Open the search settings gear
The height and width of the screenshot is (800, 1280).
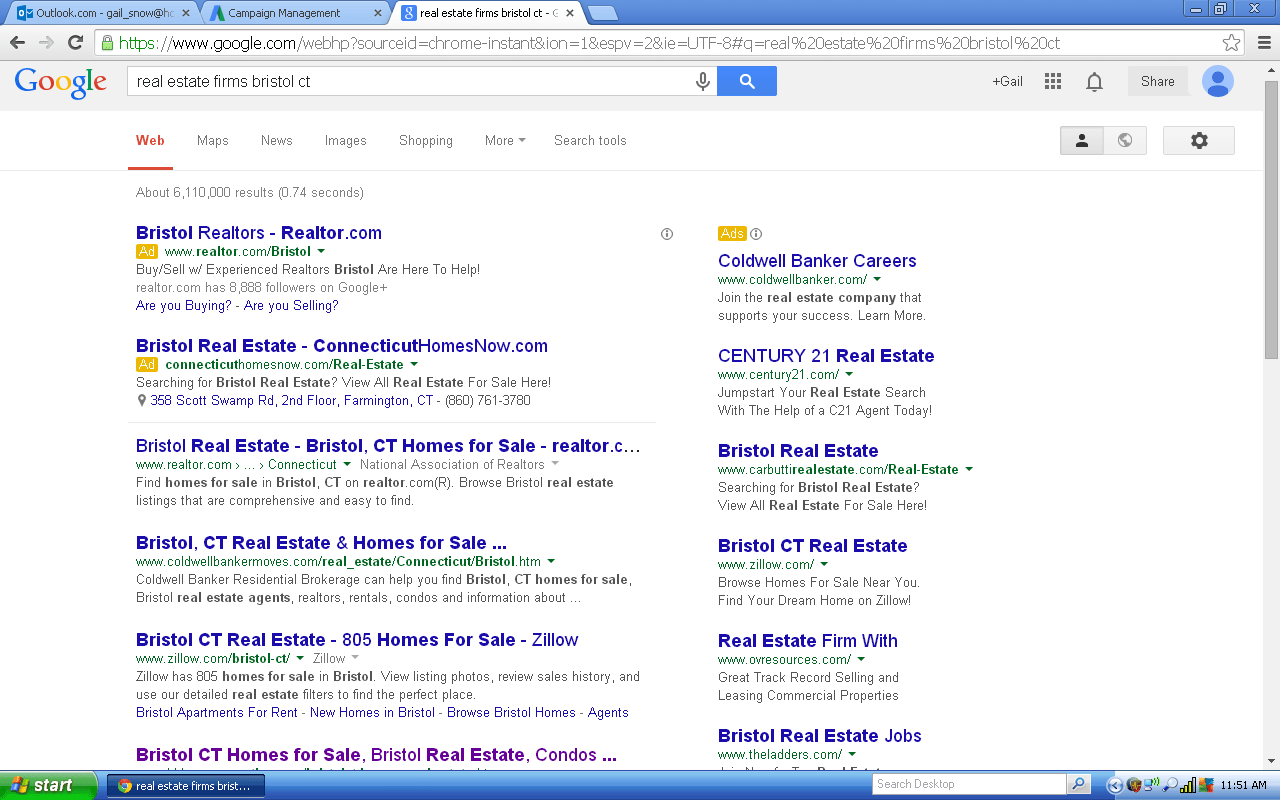click(1199, 141)
